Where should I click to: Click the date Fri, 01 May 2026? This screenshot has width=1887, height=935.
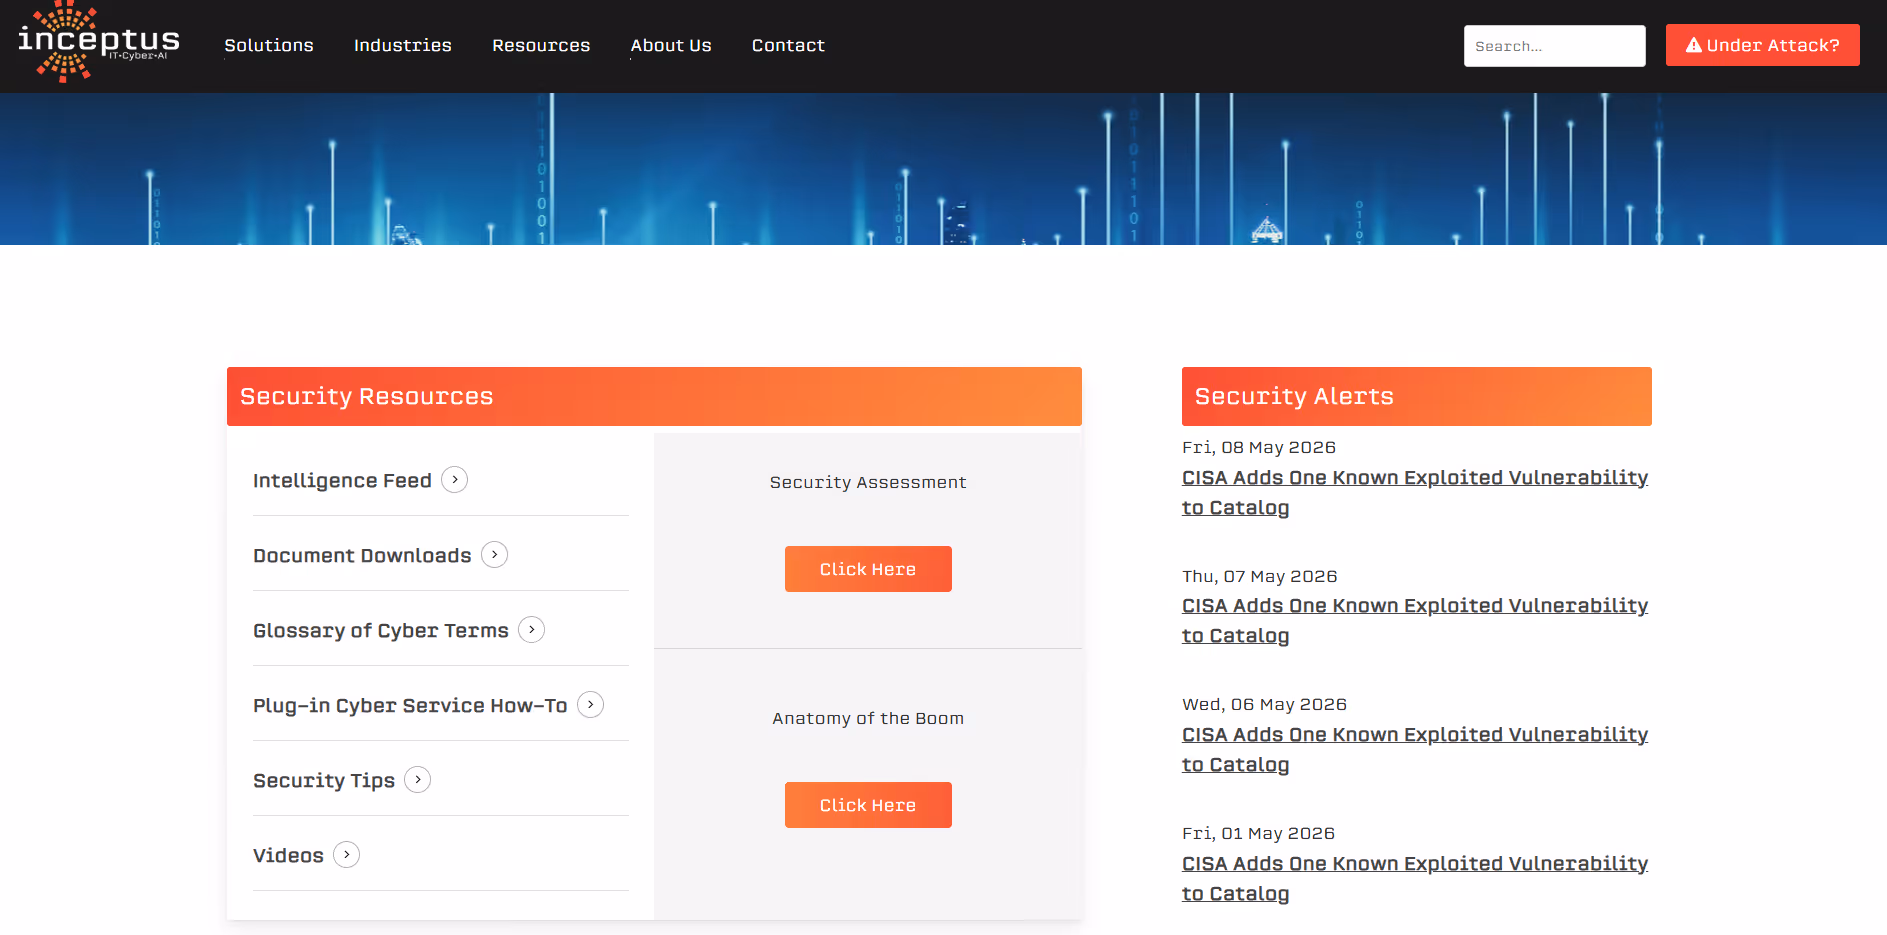pos(1258,834)
